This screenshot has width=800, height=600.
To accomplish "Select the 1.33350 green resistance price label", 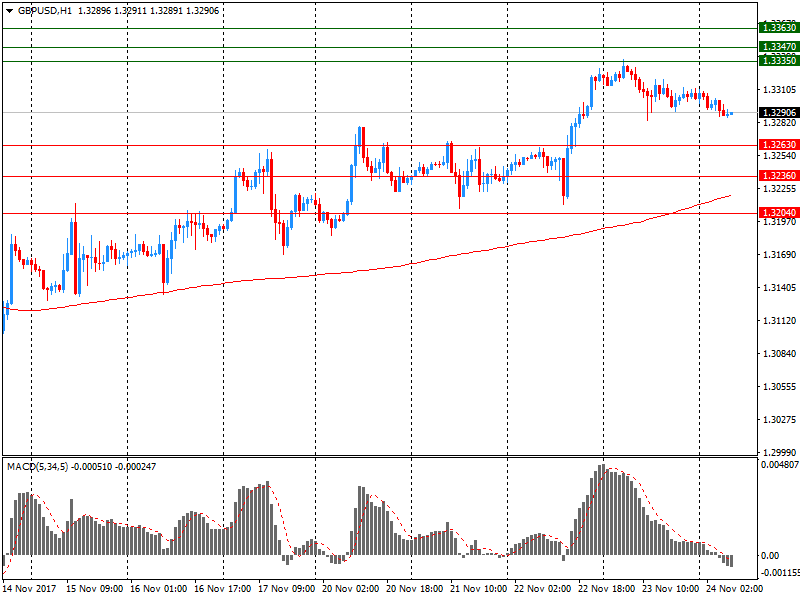I will click(779, 61).
